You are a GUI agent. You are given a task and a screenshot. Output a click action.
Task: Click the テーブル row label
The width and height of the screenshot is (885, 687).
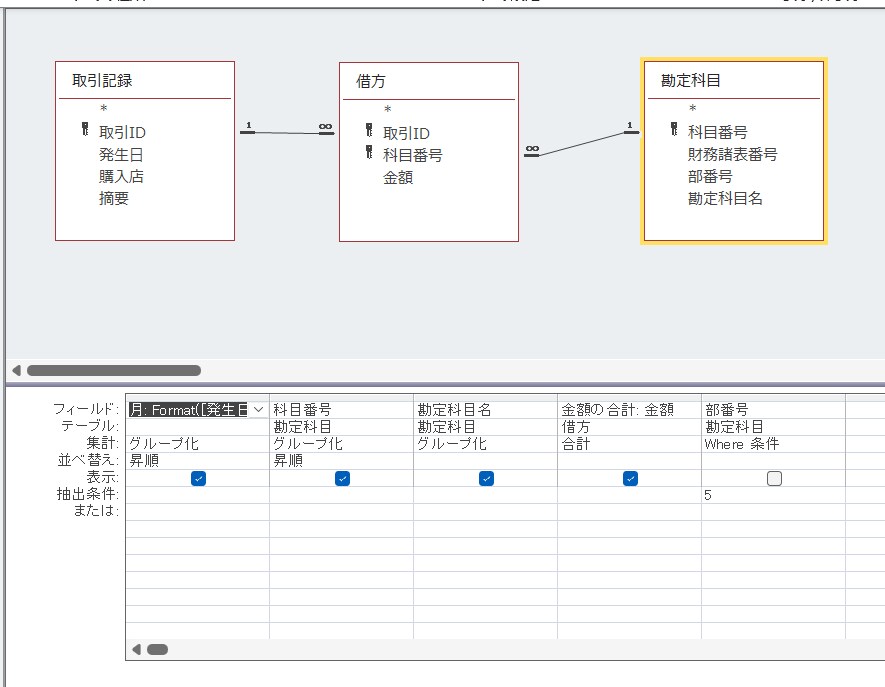point(90,426)
